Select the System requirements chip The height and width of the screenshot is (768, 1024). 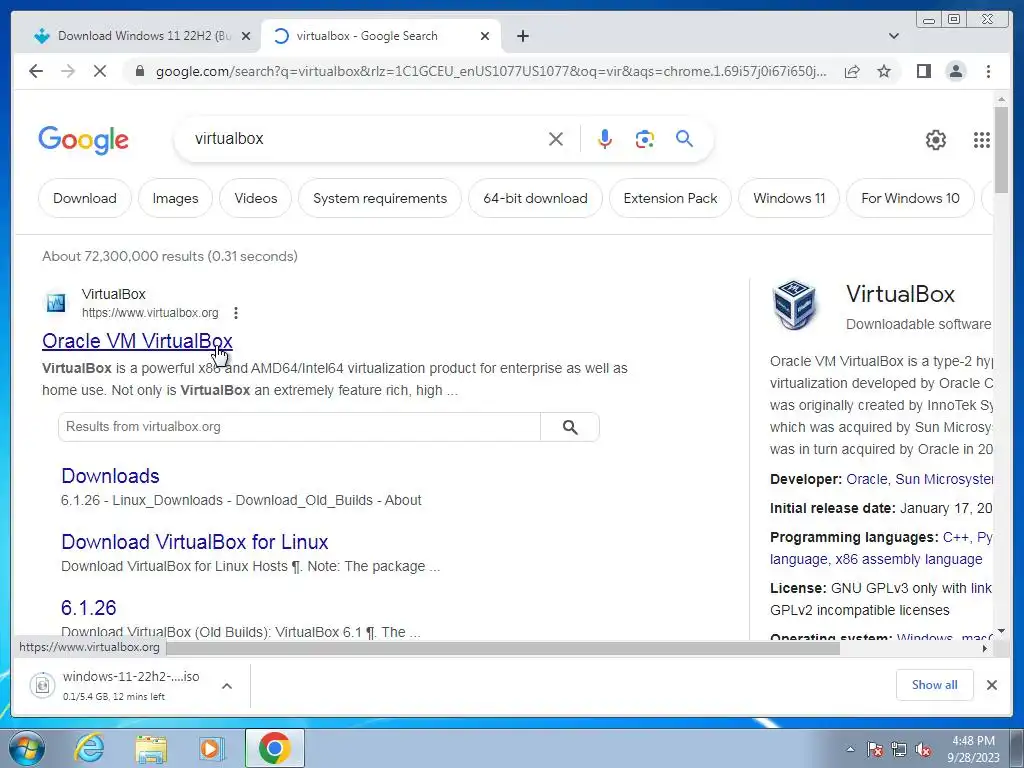[379, 199]
